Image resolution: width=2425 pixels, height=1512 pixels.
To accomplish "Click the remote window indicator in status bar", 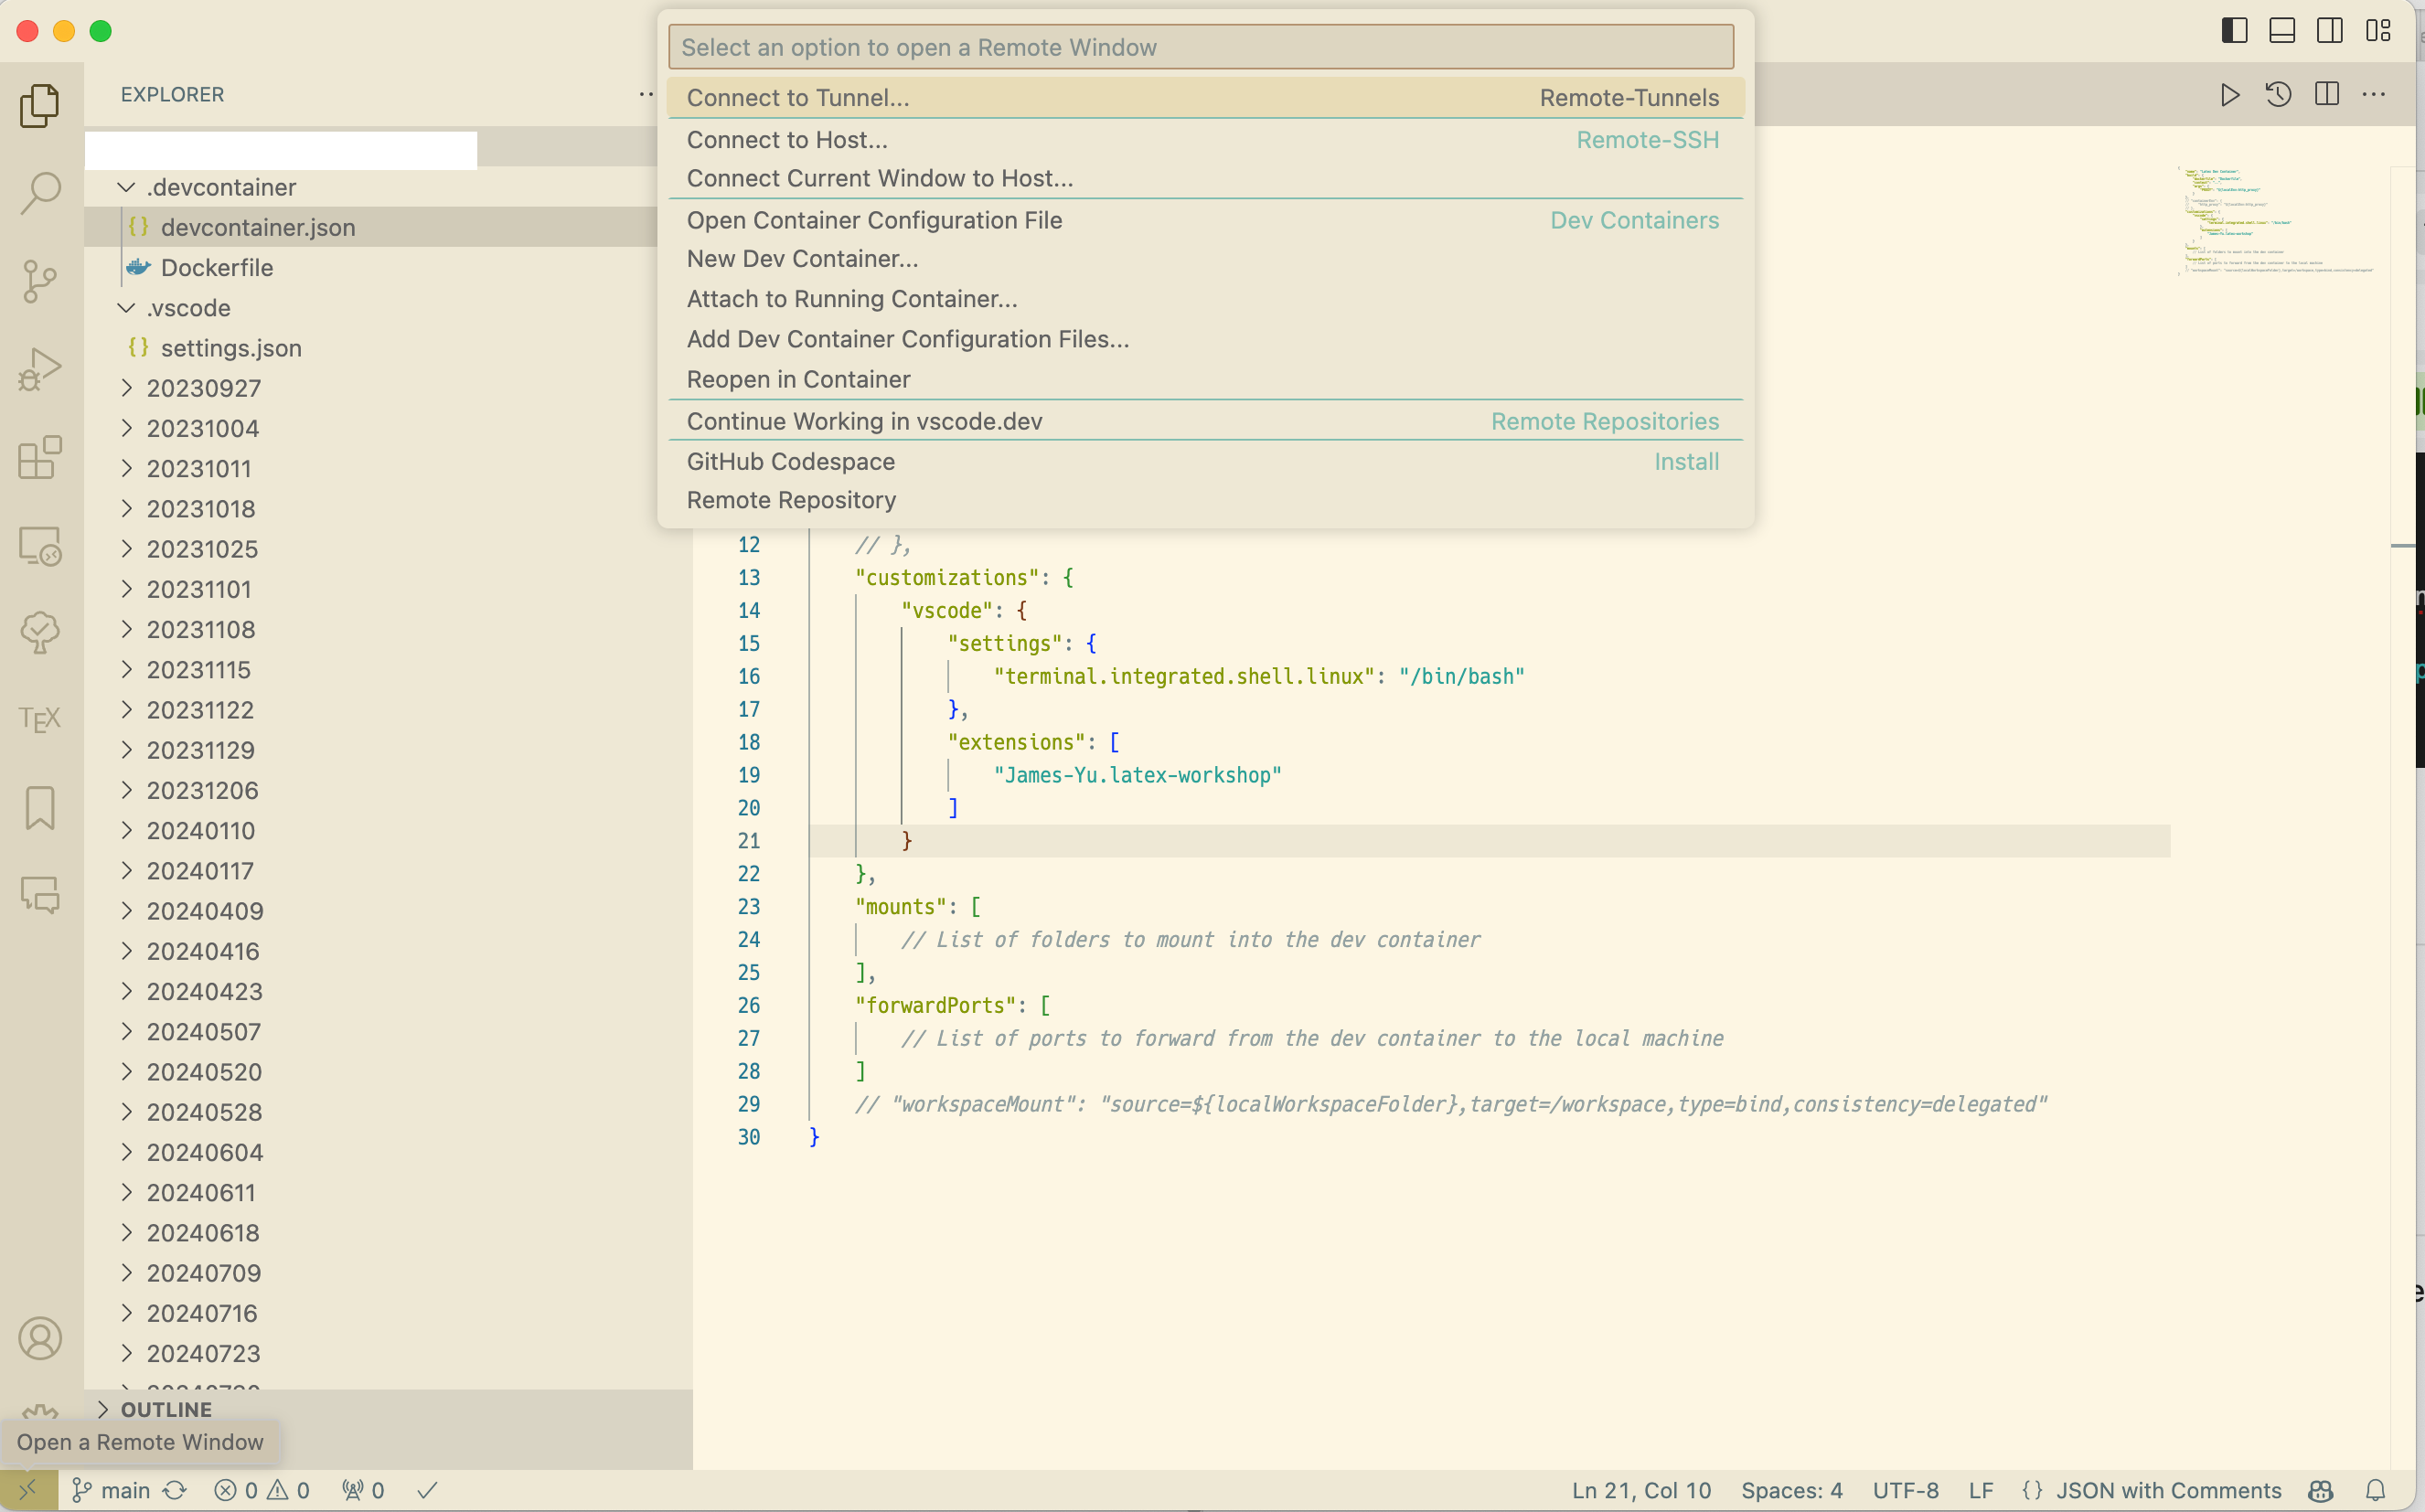I will [x=28, y=1490].
